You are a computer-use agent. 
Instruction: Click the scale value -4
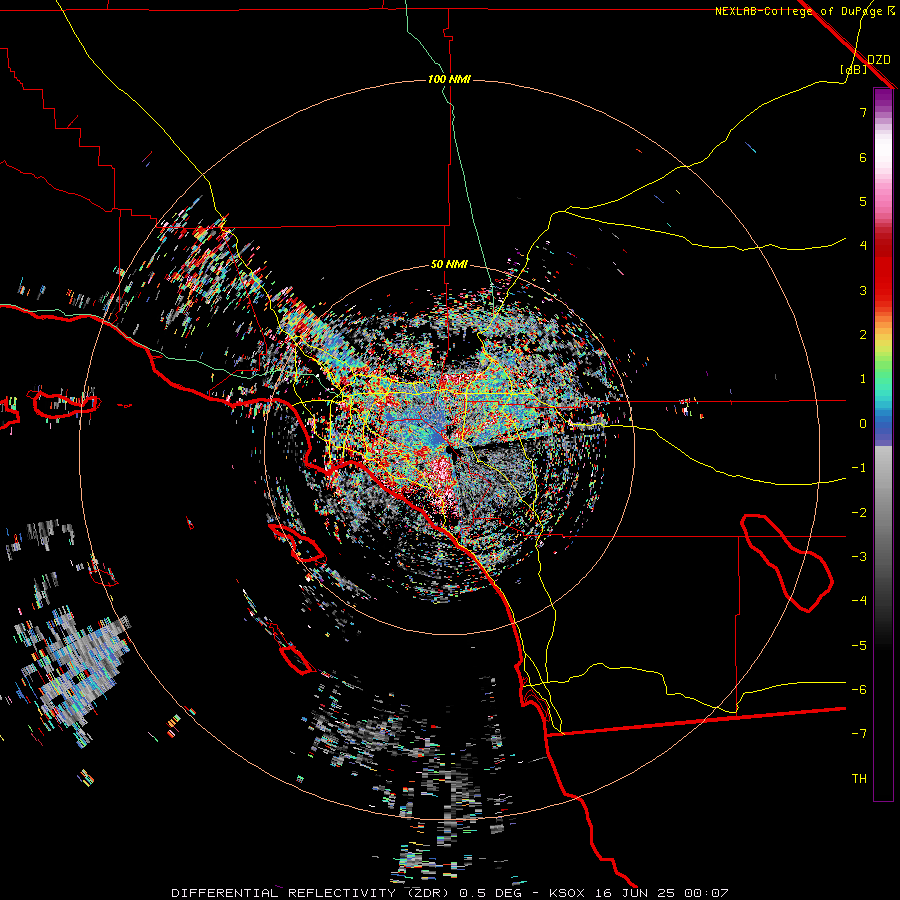[x=859, y=601]
